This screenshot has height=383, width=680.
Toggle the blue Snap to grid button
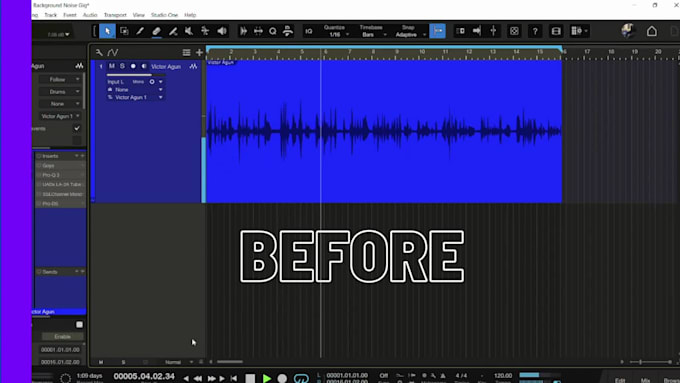click(438, 31)
